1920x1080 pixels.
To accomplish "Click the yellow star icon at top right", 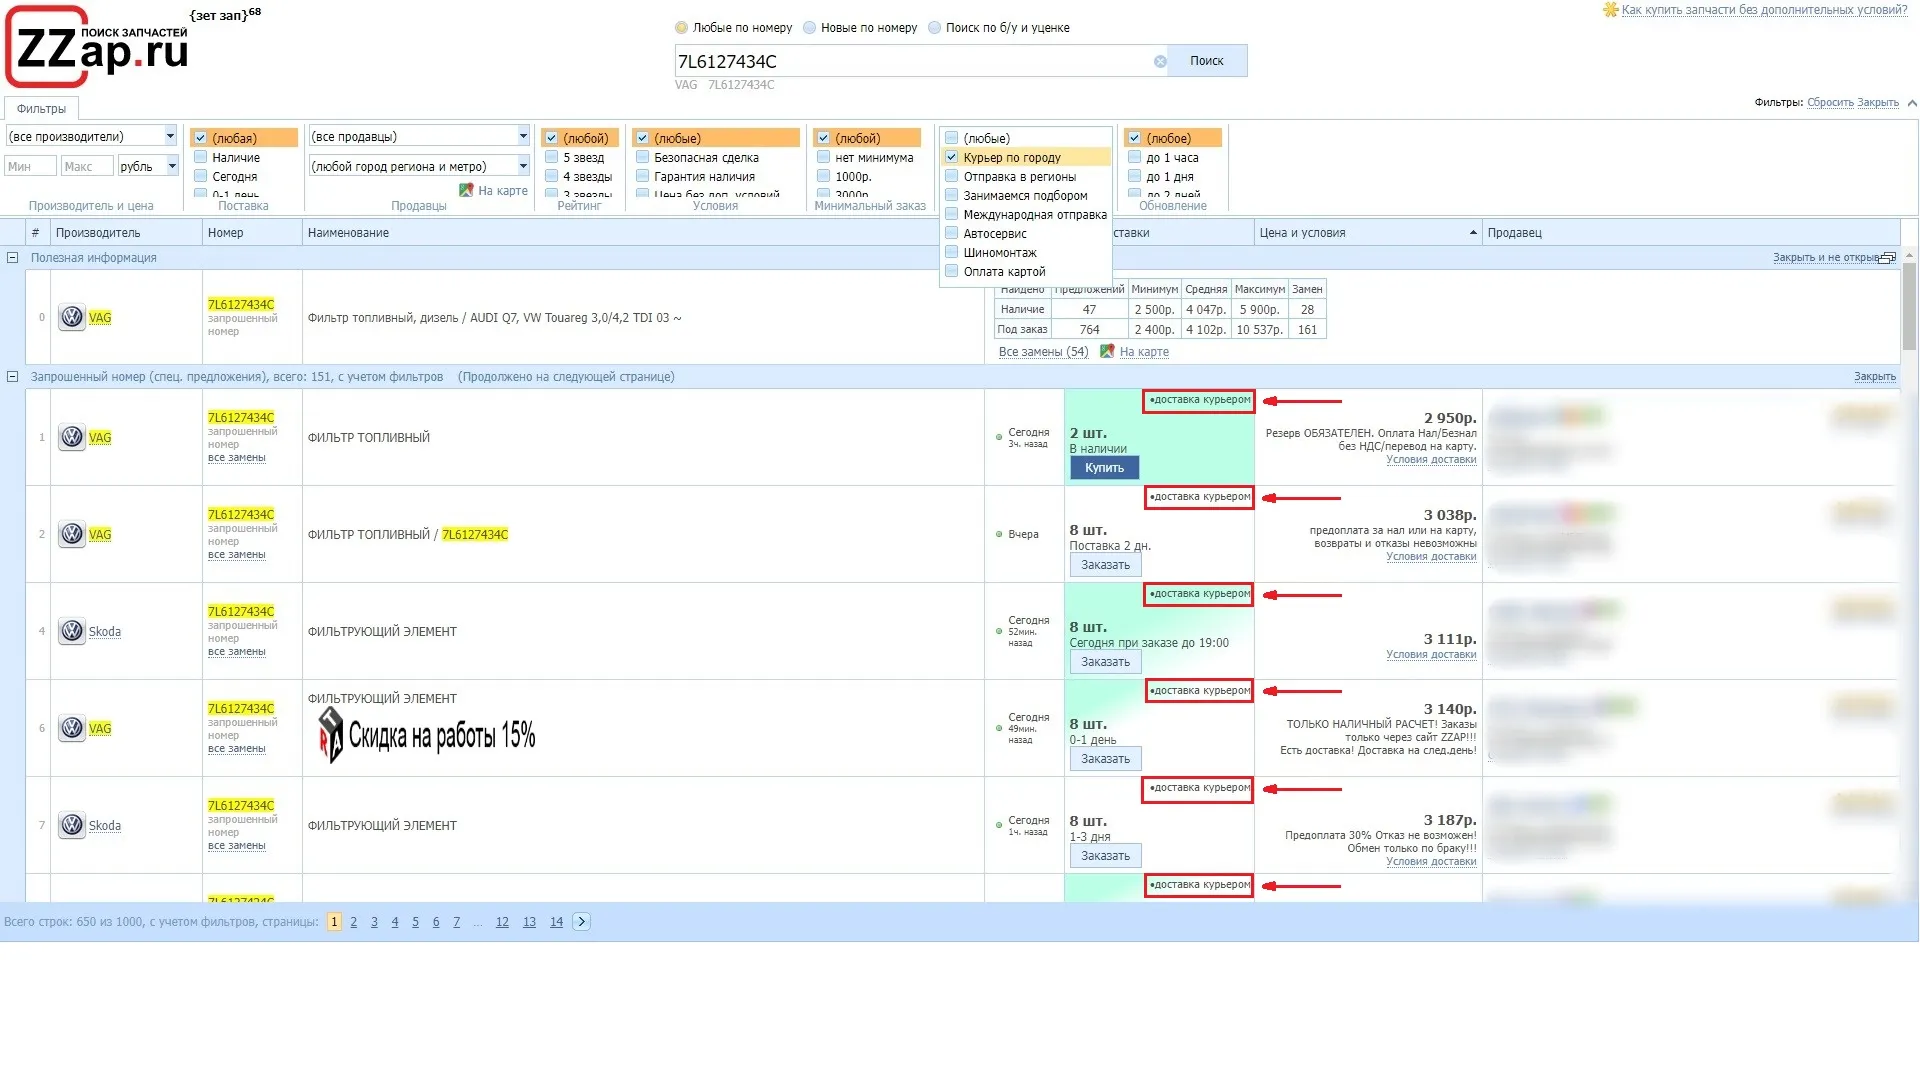I will point(1610,10).
